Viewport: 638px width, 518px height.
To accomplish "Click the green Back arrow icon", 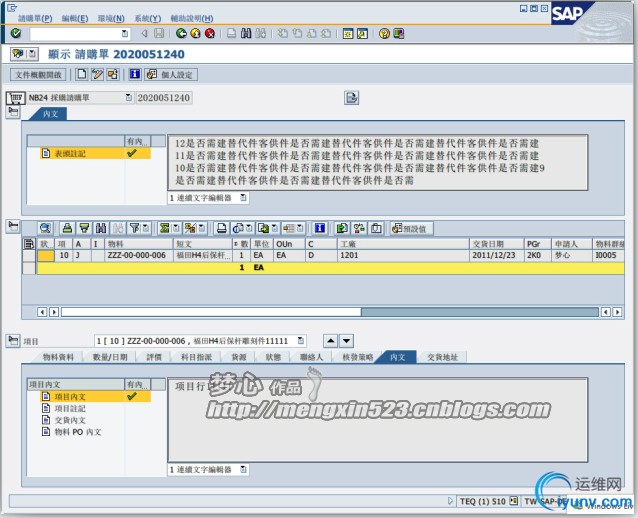I will click(x=181, y=33).
